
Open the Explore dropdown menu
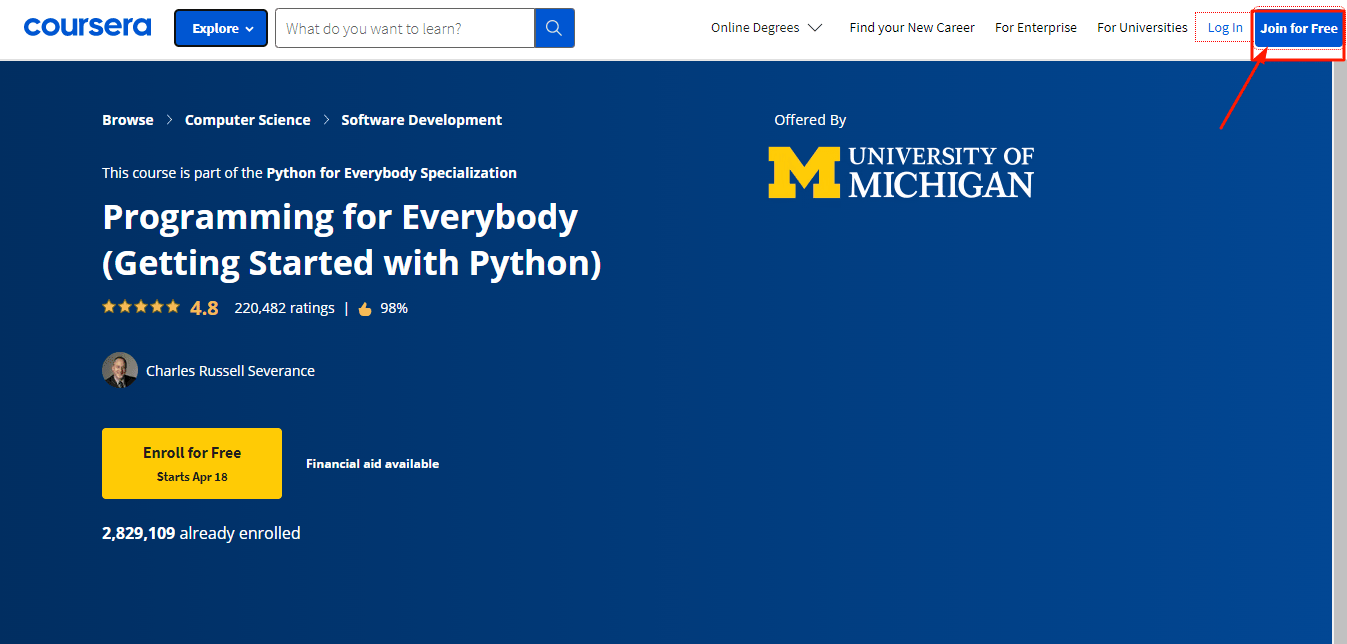tap(221, 29)
